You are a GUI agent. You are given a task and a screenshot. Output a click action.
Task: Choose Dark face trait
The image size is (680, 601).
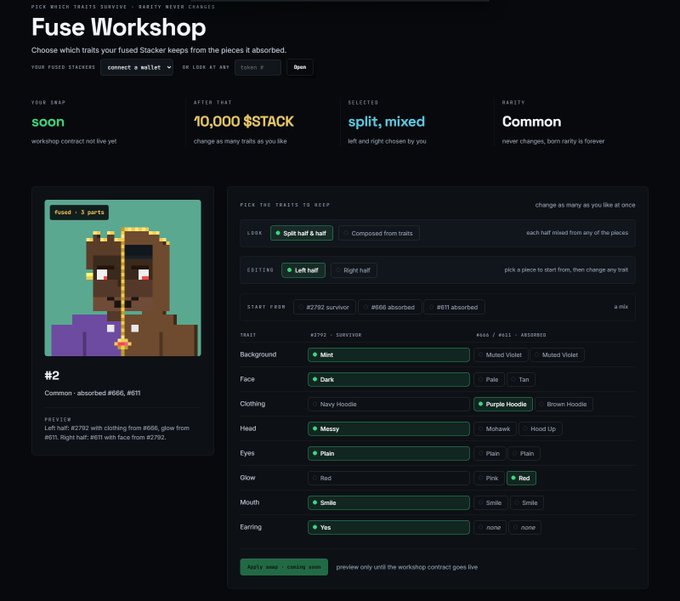[x=389, y=379]
